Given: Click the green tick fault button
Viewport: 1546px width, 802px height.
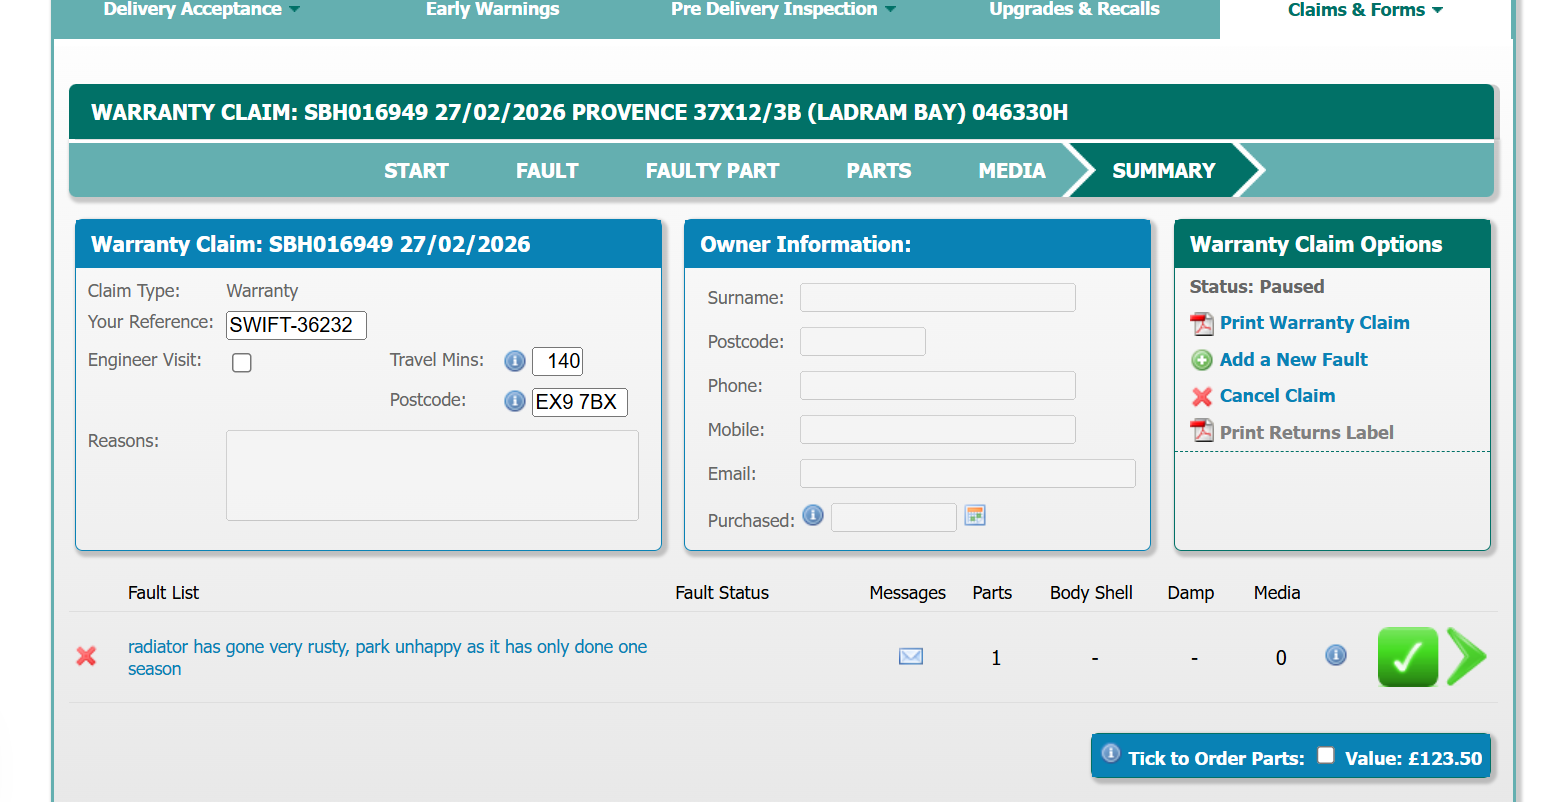Looking at the screenshot, I should pyautogui.click(x=1407, y=657).
